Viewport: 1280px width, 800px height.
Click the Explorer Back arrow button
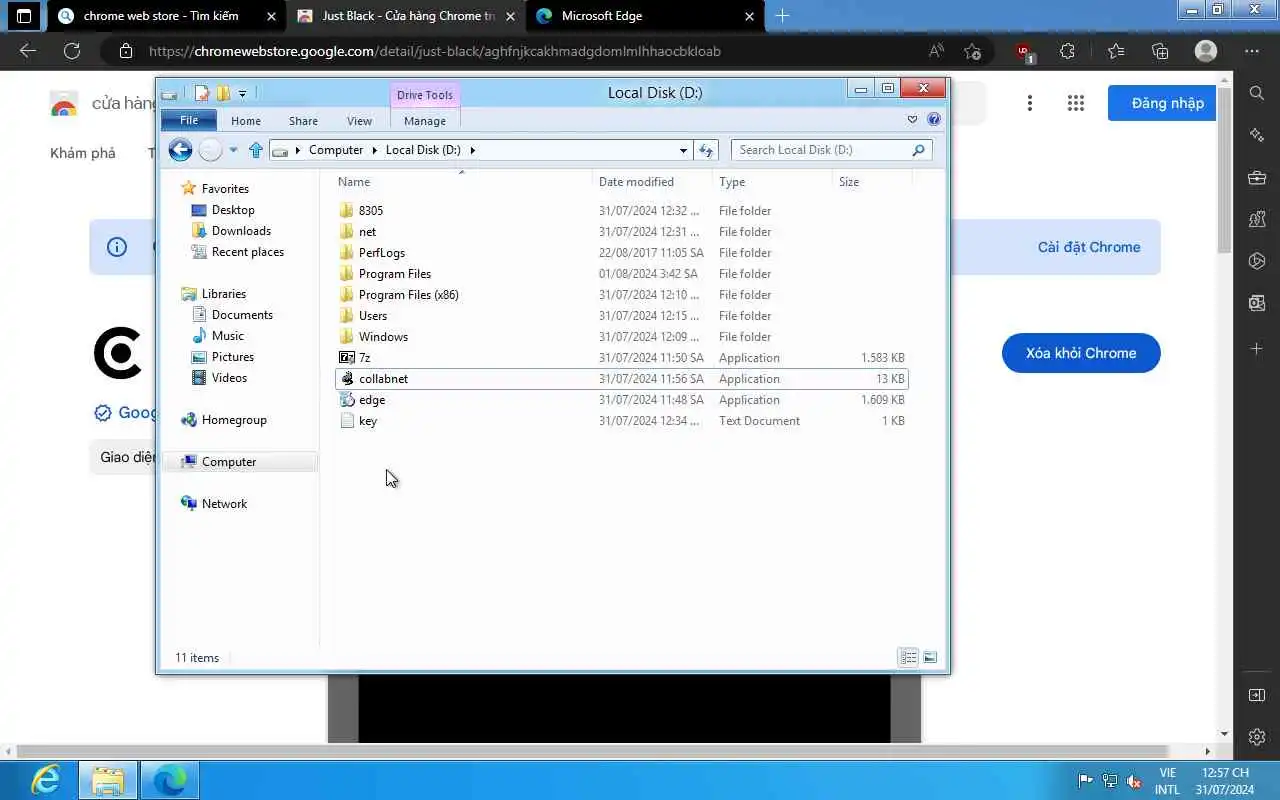click(180, 150)
